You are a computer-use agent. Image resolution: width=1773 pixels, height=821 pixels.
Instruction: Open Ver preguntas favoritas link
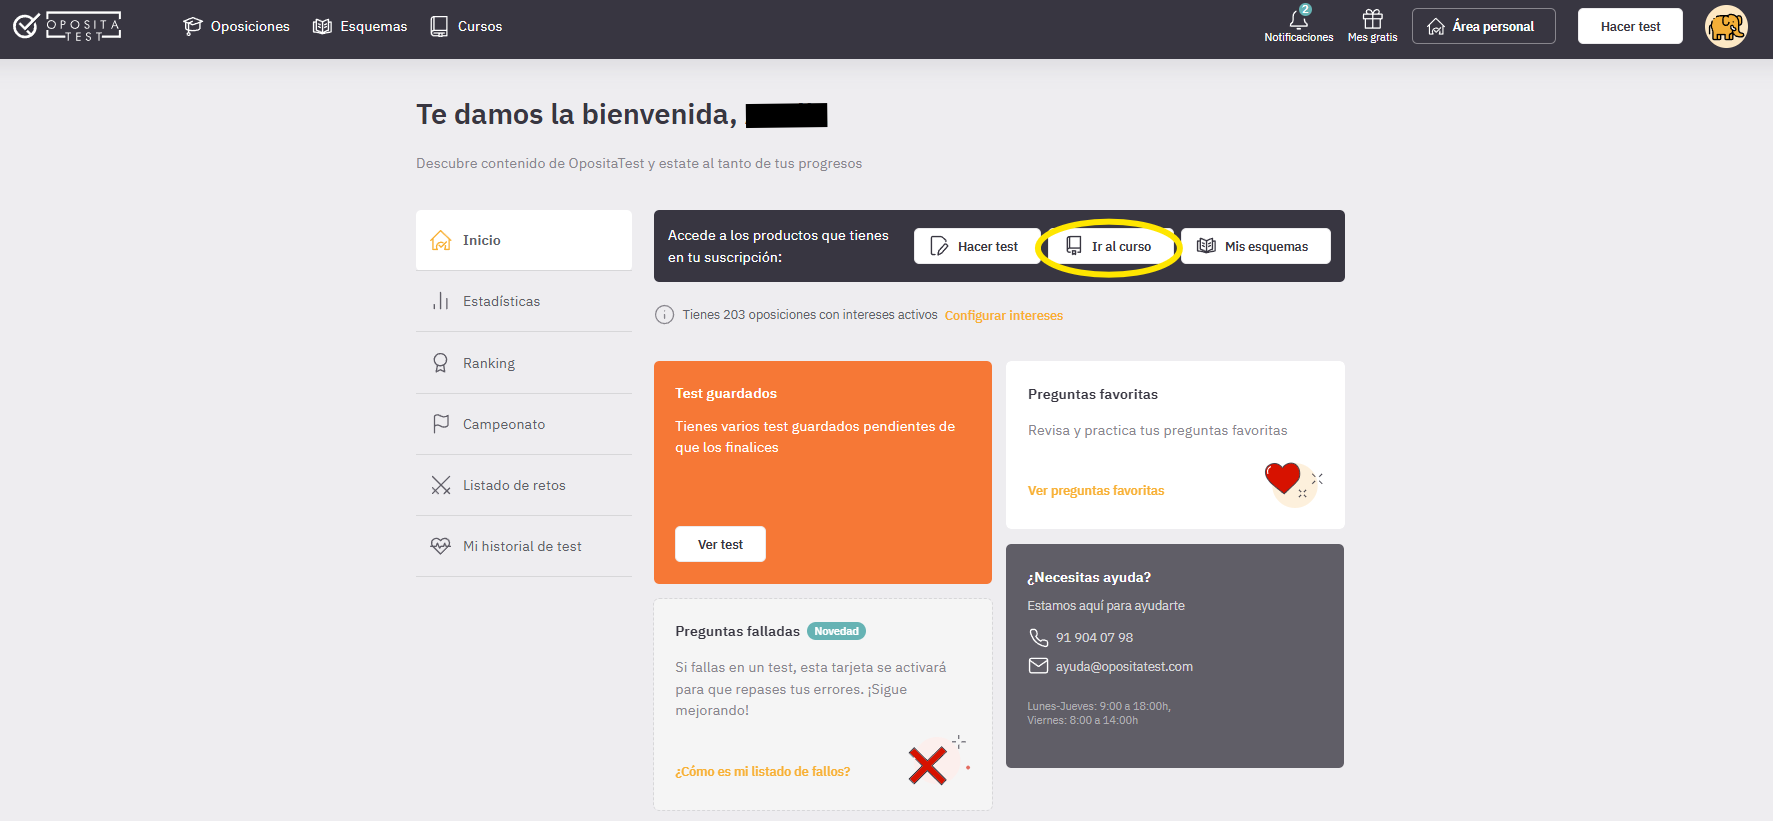(1096, 490)
